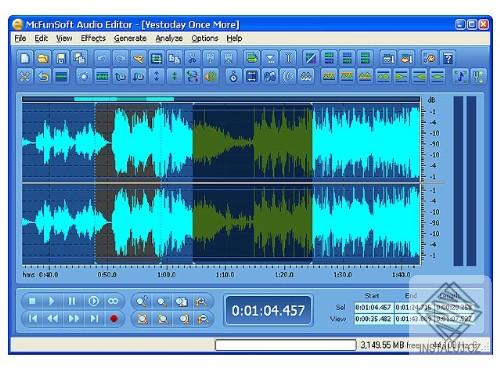Click the crossed tools icon in second toolbar

pos(25,76)
